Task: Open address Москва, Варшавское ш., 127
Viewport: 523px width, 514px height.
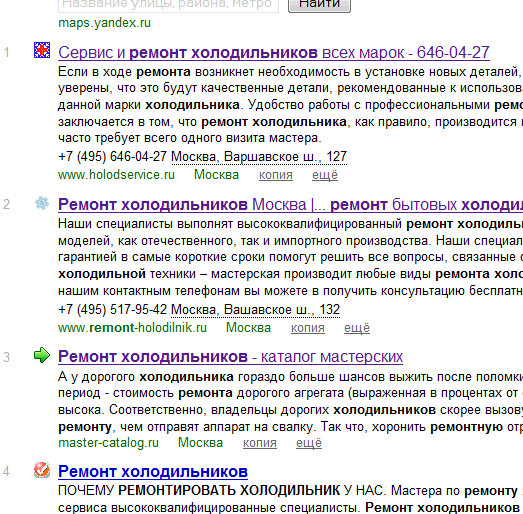Action: 259,156
